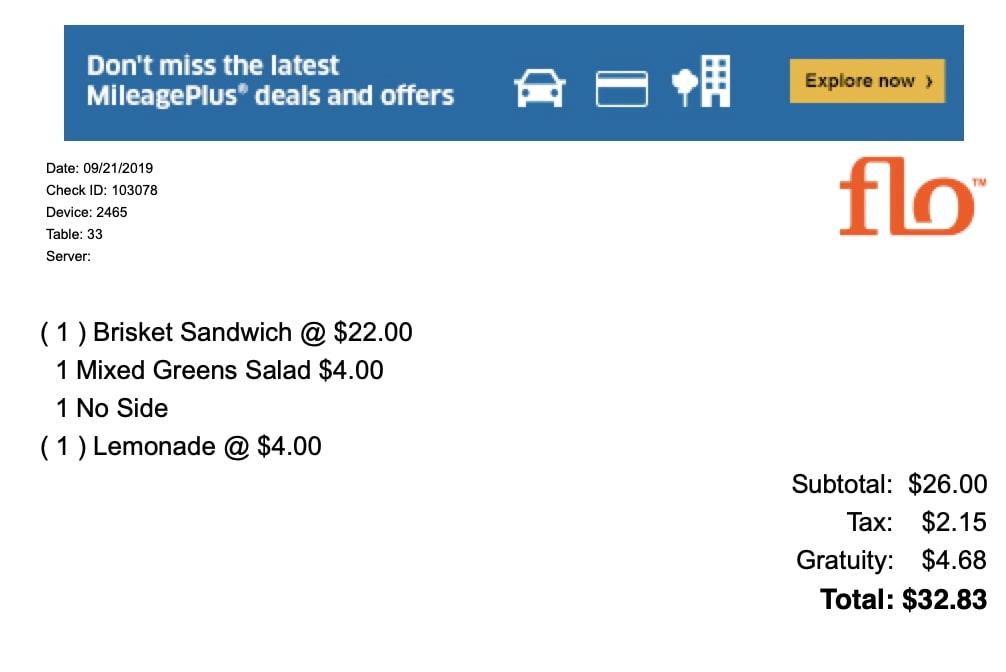The image size is (1006, 672).
Task: Click the orange flo logo
Action: tap(912, 196)
